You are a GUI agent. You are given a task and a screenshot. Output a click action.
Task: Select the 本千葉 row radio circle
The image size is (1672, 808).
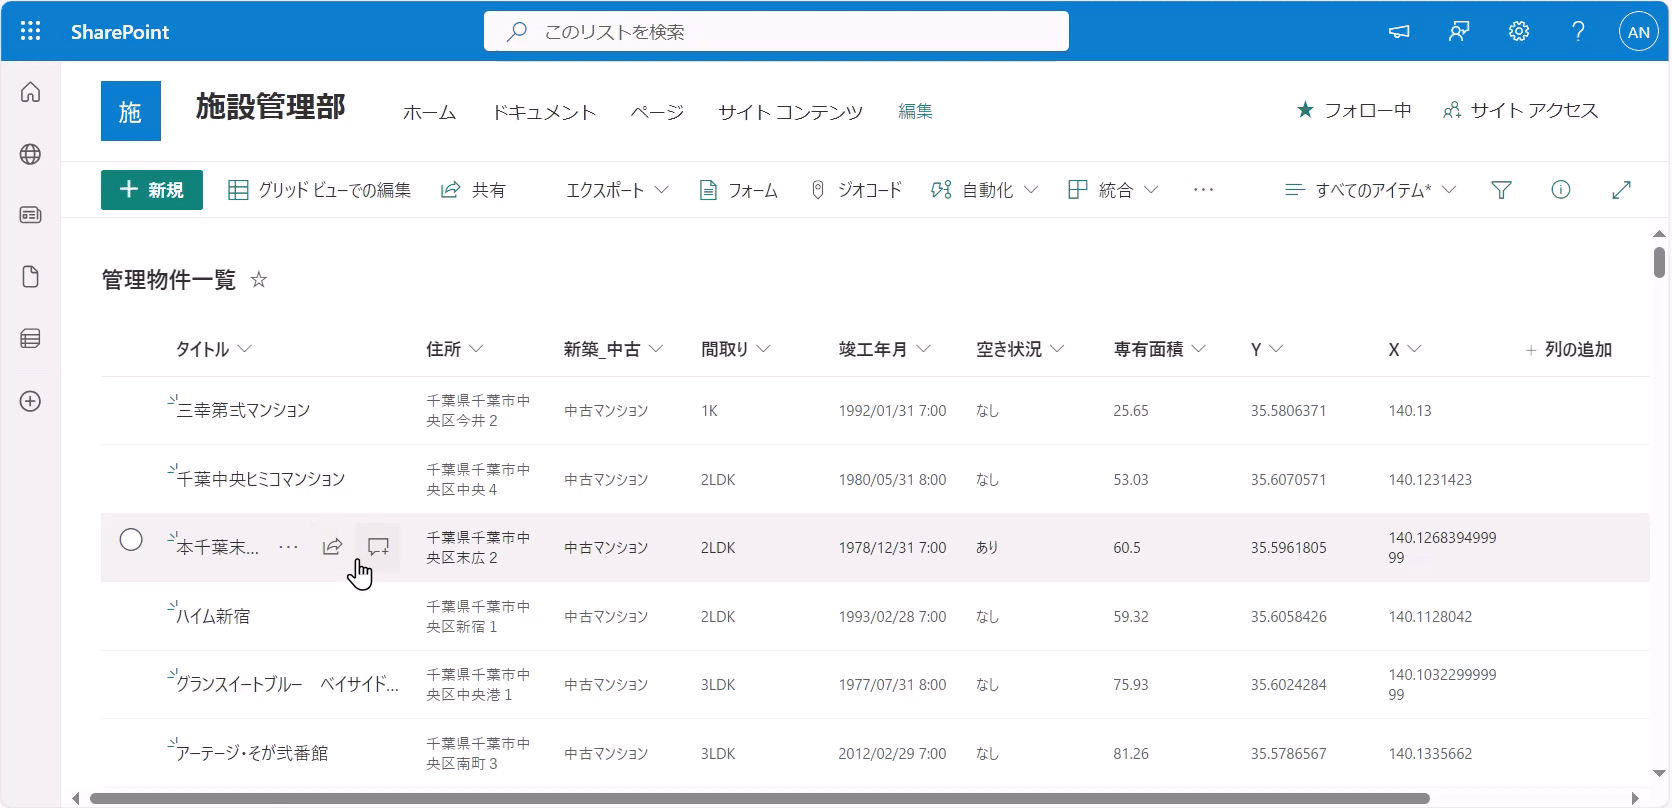click(131, 540)
